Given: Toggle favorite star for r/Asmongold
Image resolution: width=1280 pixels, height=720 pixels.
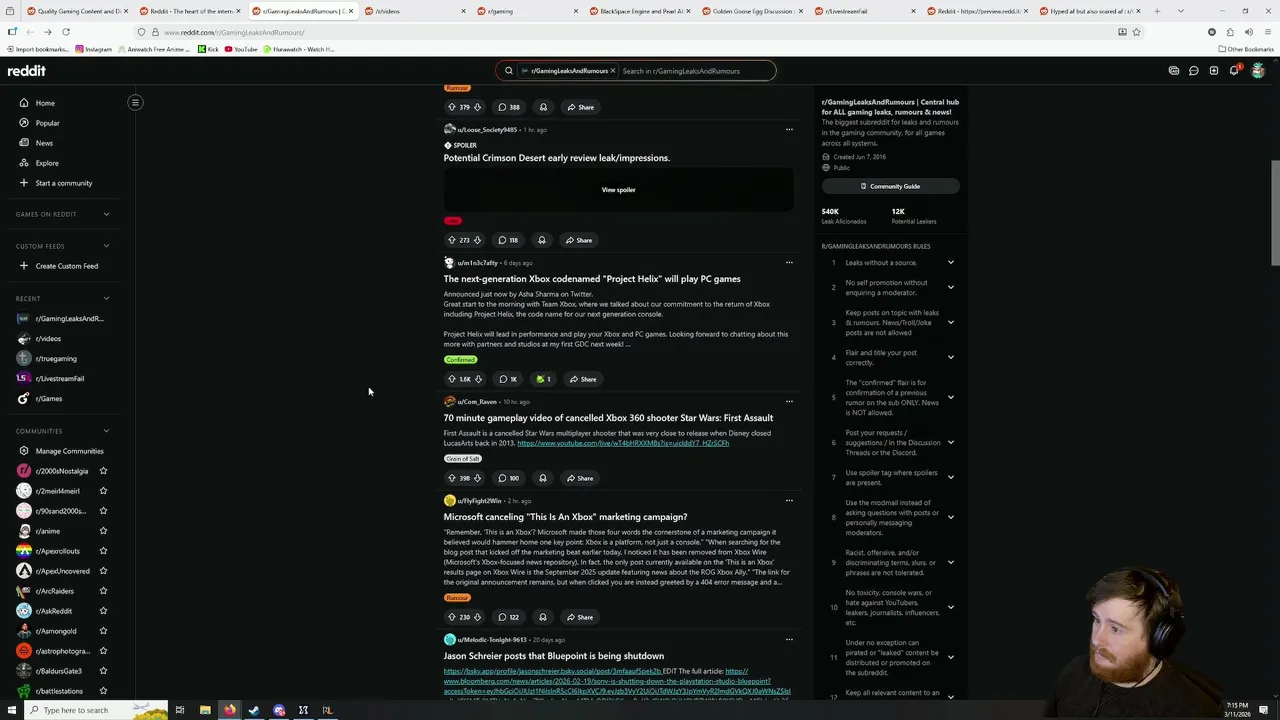Looking at the screenshot, I should (x=103, y=631).
